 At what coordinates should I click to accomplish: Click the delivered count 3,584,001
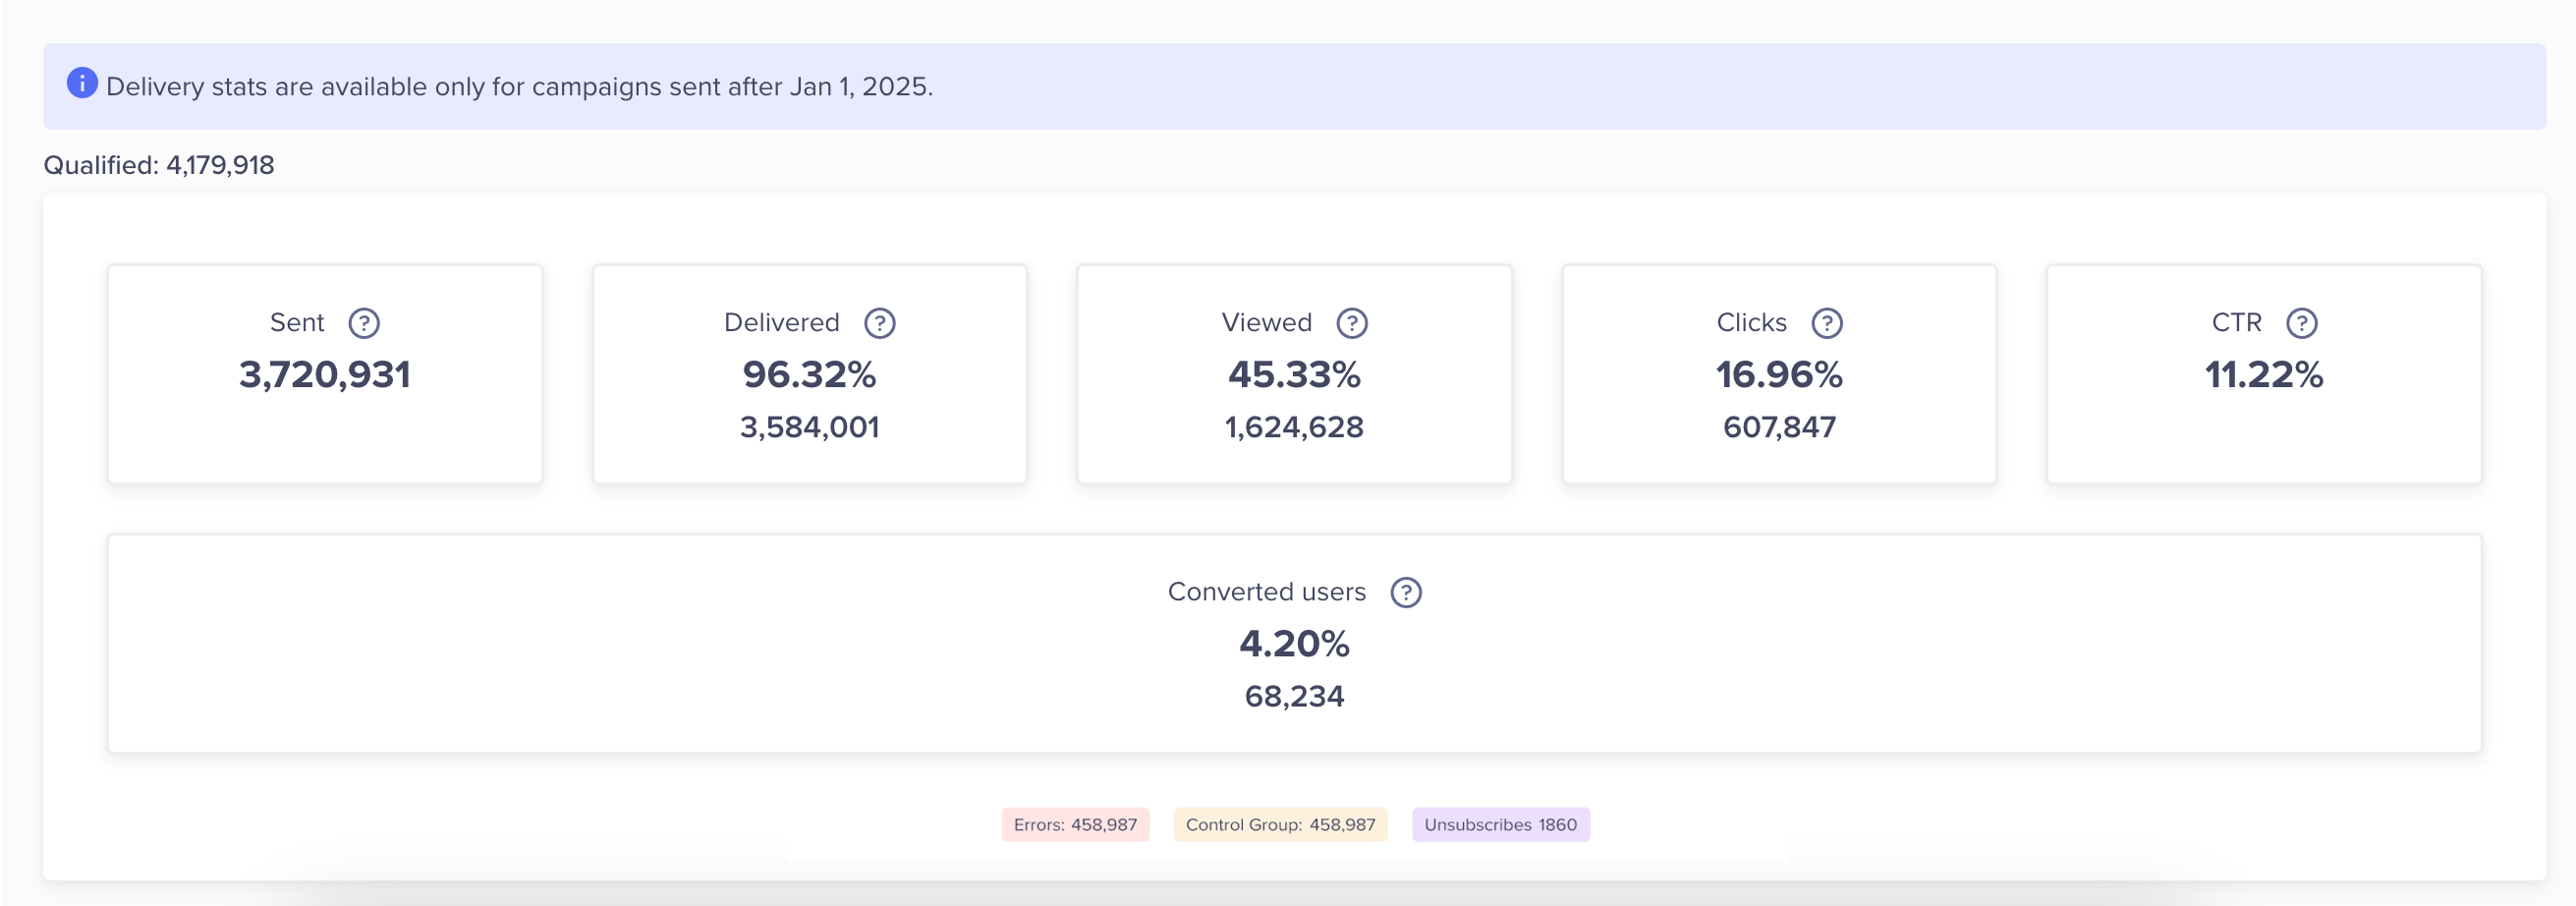809,427
